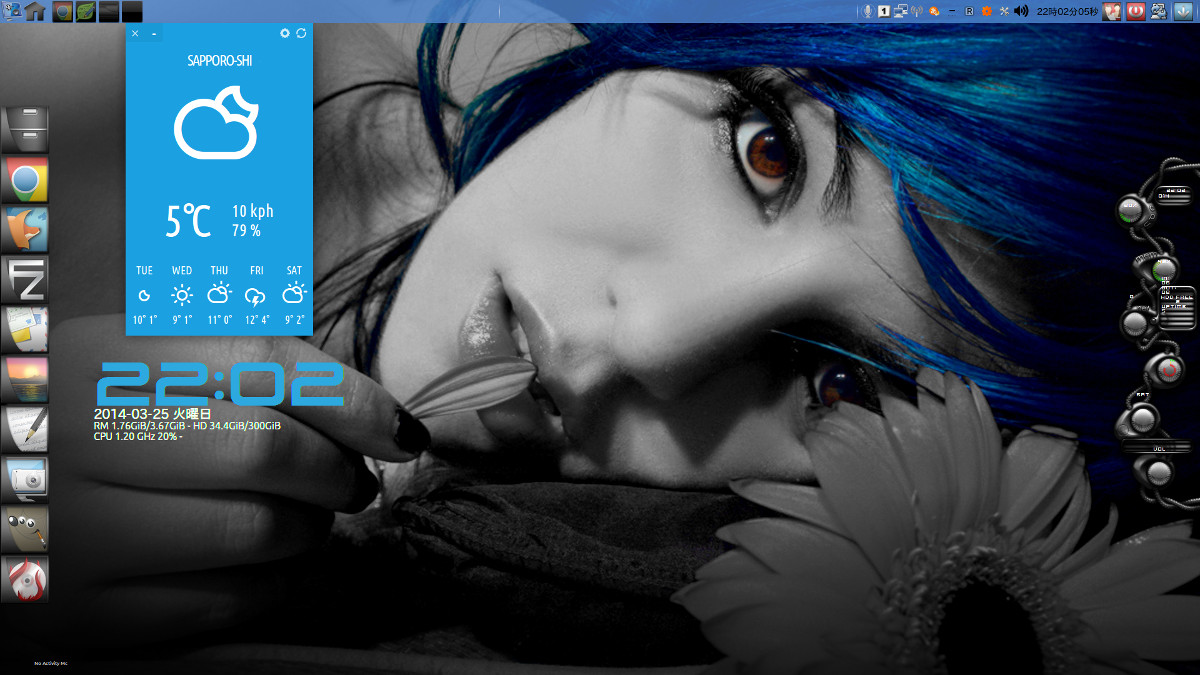Click the crossed tools tray icon
Screen dimensions: 1200x675
click(x=1003, y=11)
